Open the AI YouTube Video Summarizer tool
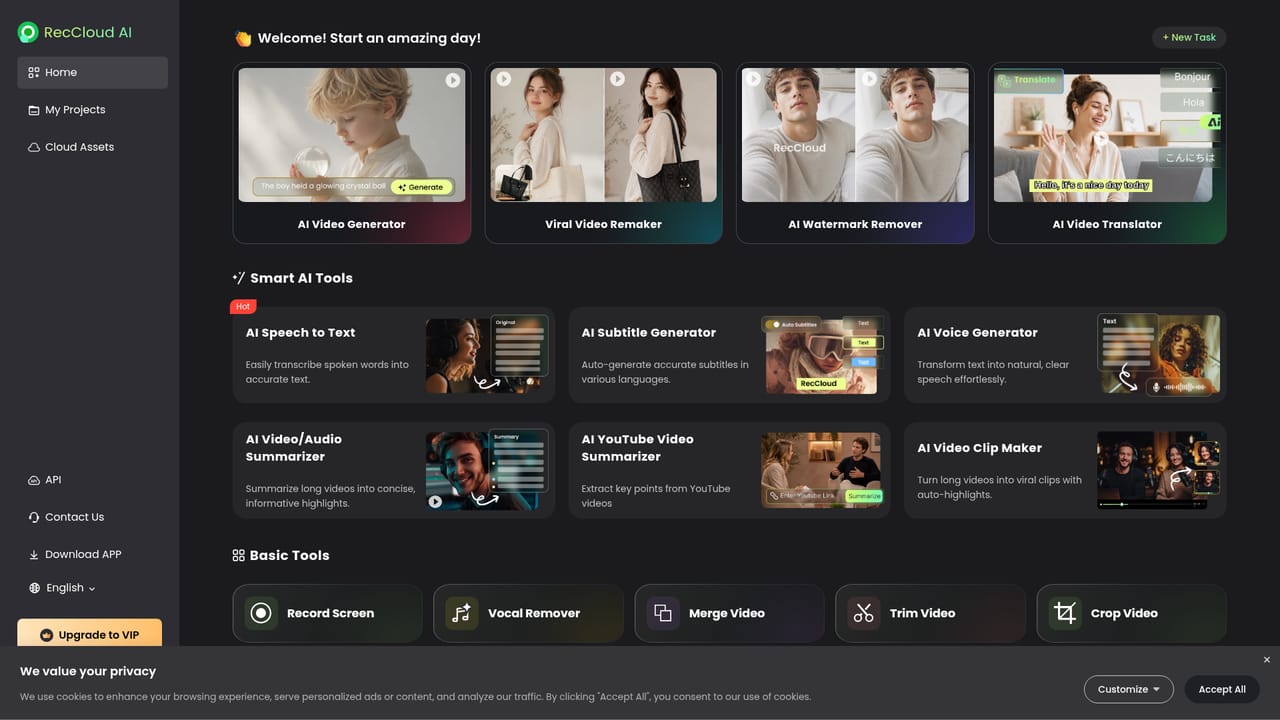The height and width of the screenshot is (720, 1280). click(729, 470)
